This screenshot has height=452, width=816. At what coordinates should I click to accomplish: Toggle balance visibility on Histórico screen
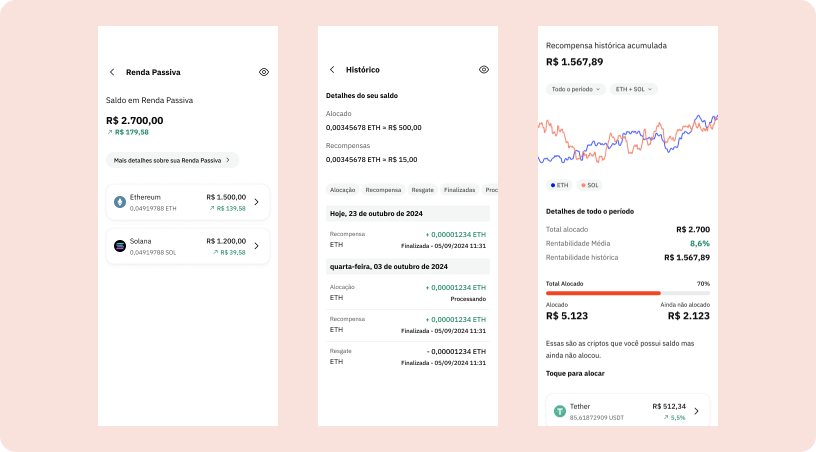point(484,70)
